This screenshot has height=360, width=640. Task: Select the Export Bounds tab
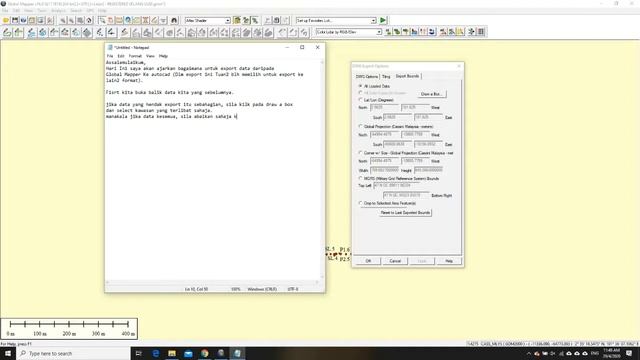tap(407, 76)
